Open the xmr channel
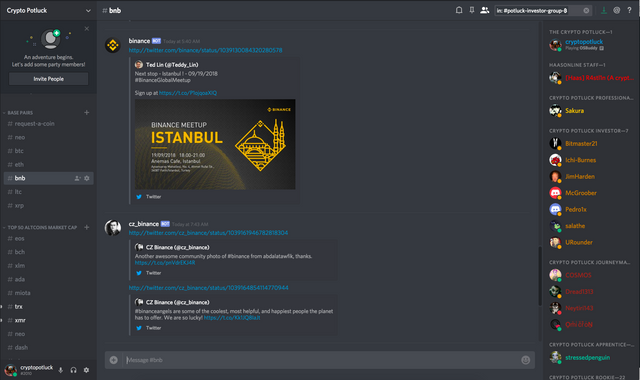 tap(49, 320)
